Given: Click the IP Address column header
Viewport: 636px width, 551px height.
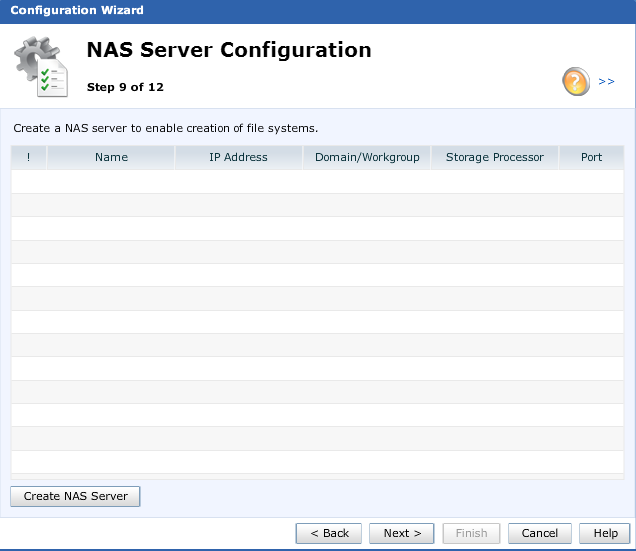Looking at the screenshot, I should [238, 157].
